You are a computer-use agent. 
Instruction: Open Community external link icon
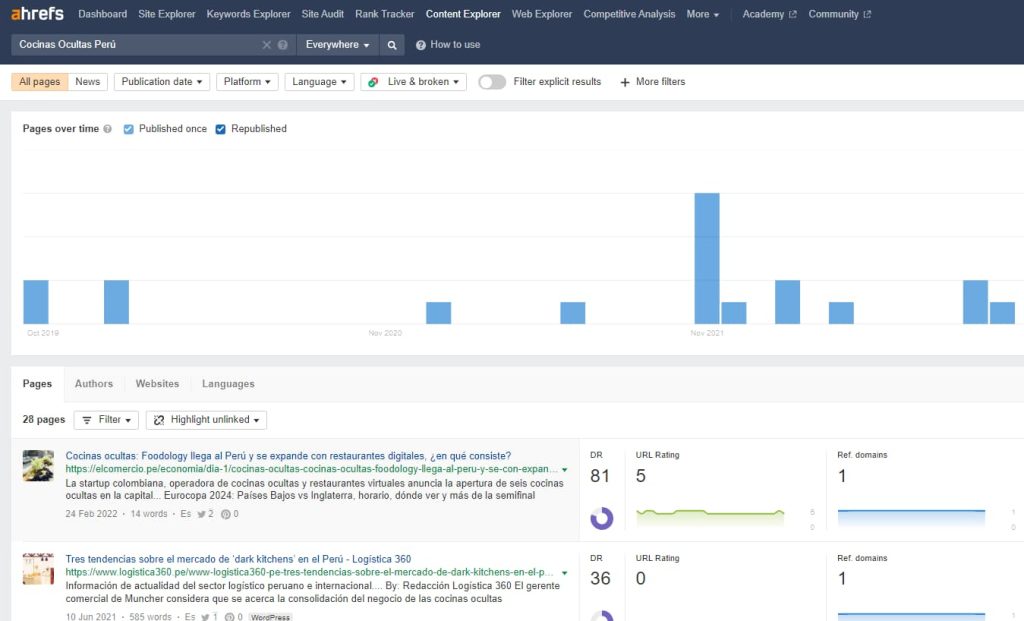[x=867, y=14]
